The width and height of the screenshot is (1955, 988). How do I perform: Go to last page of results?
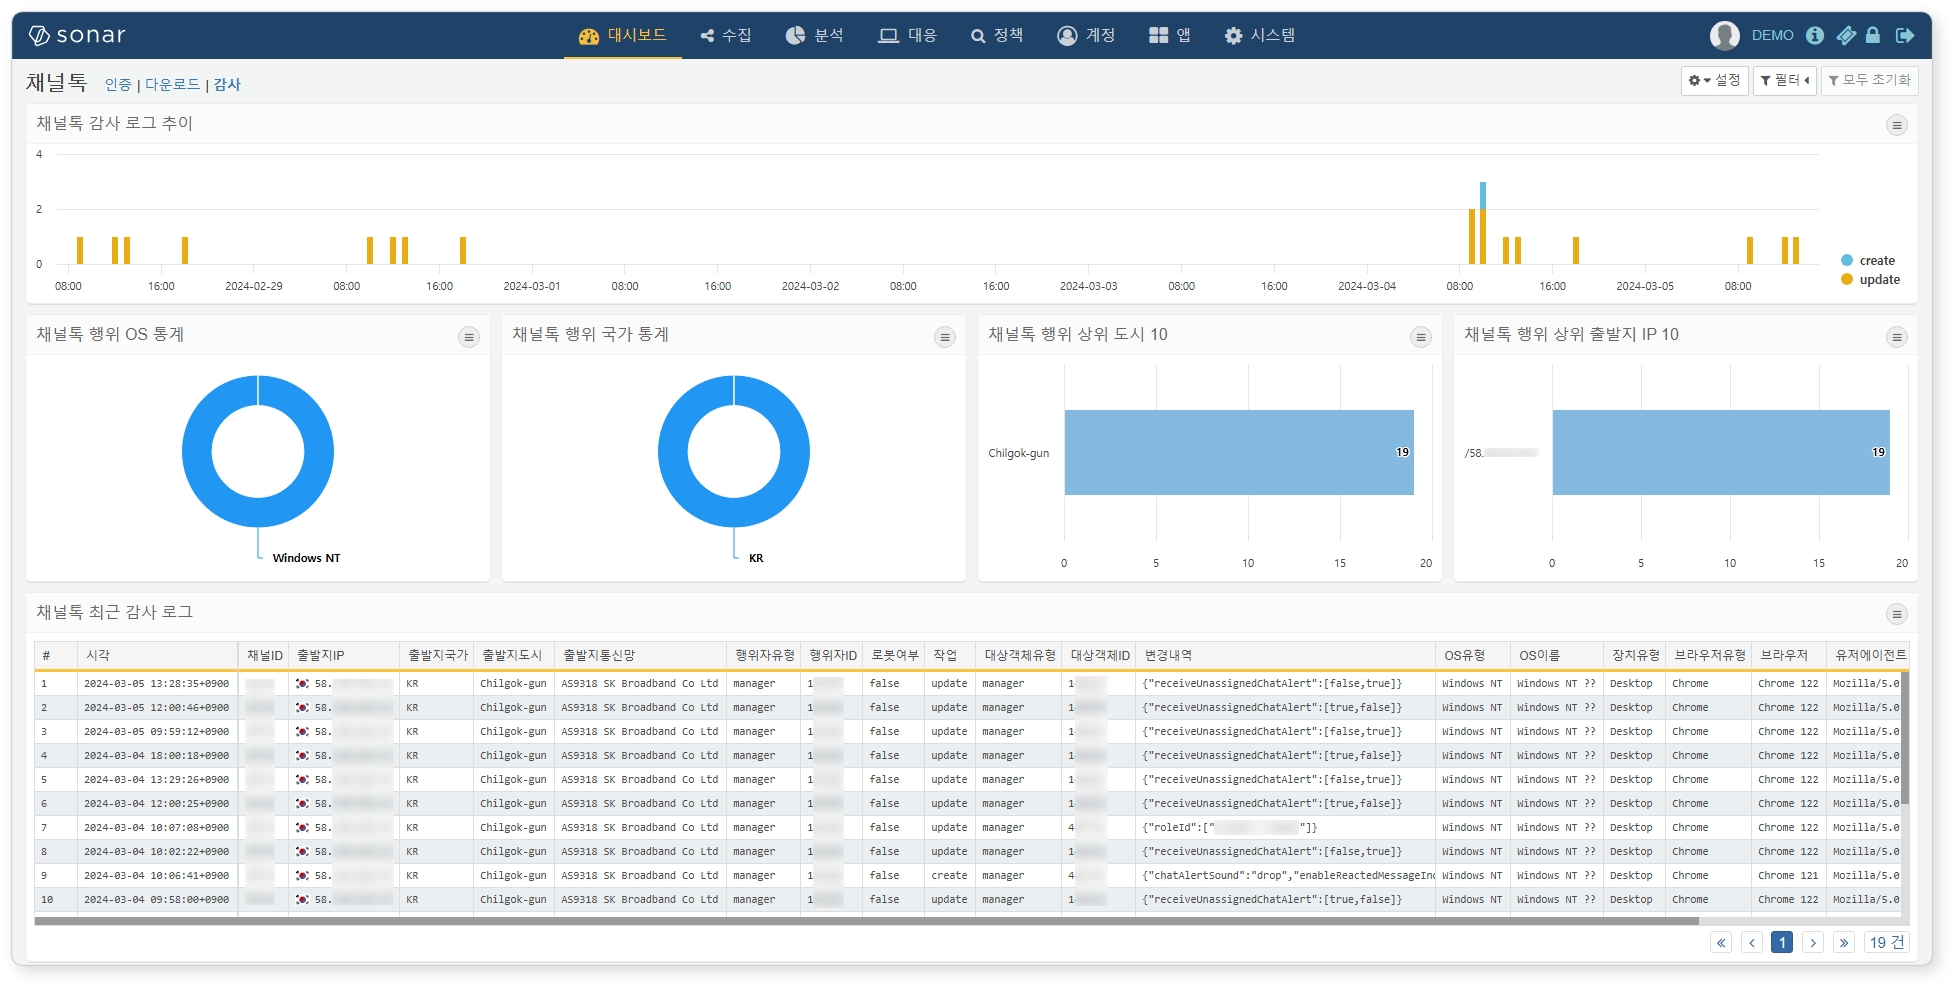pos(1844,943)
